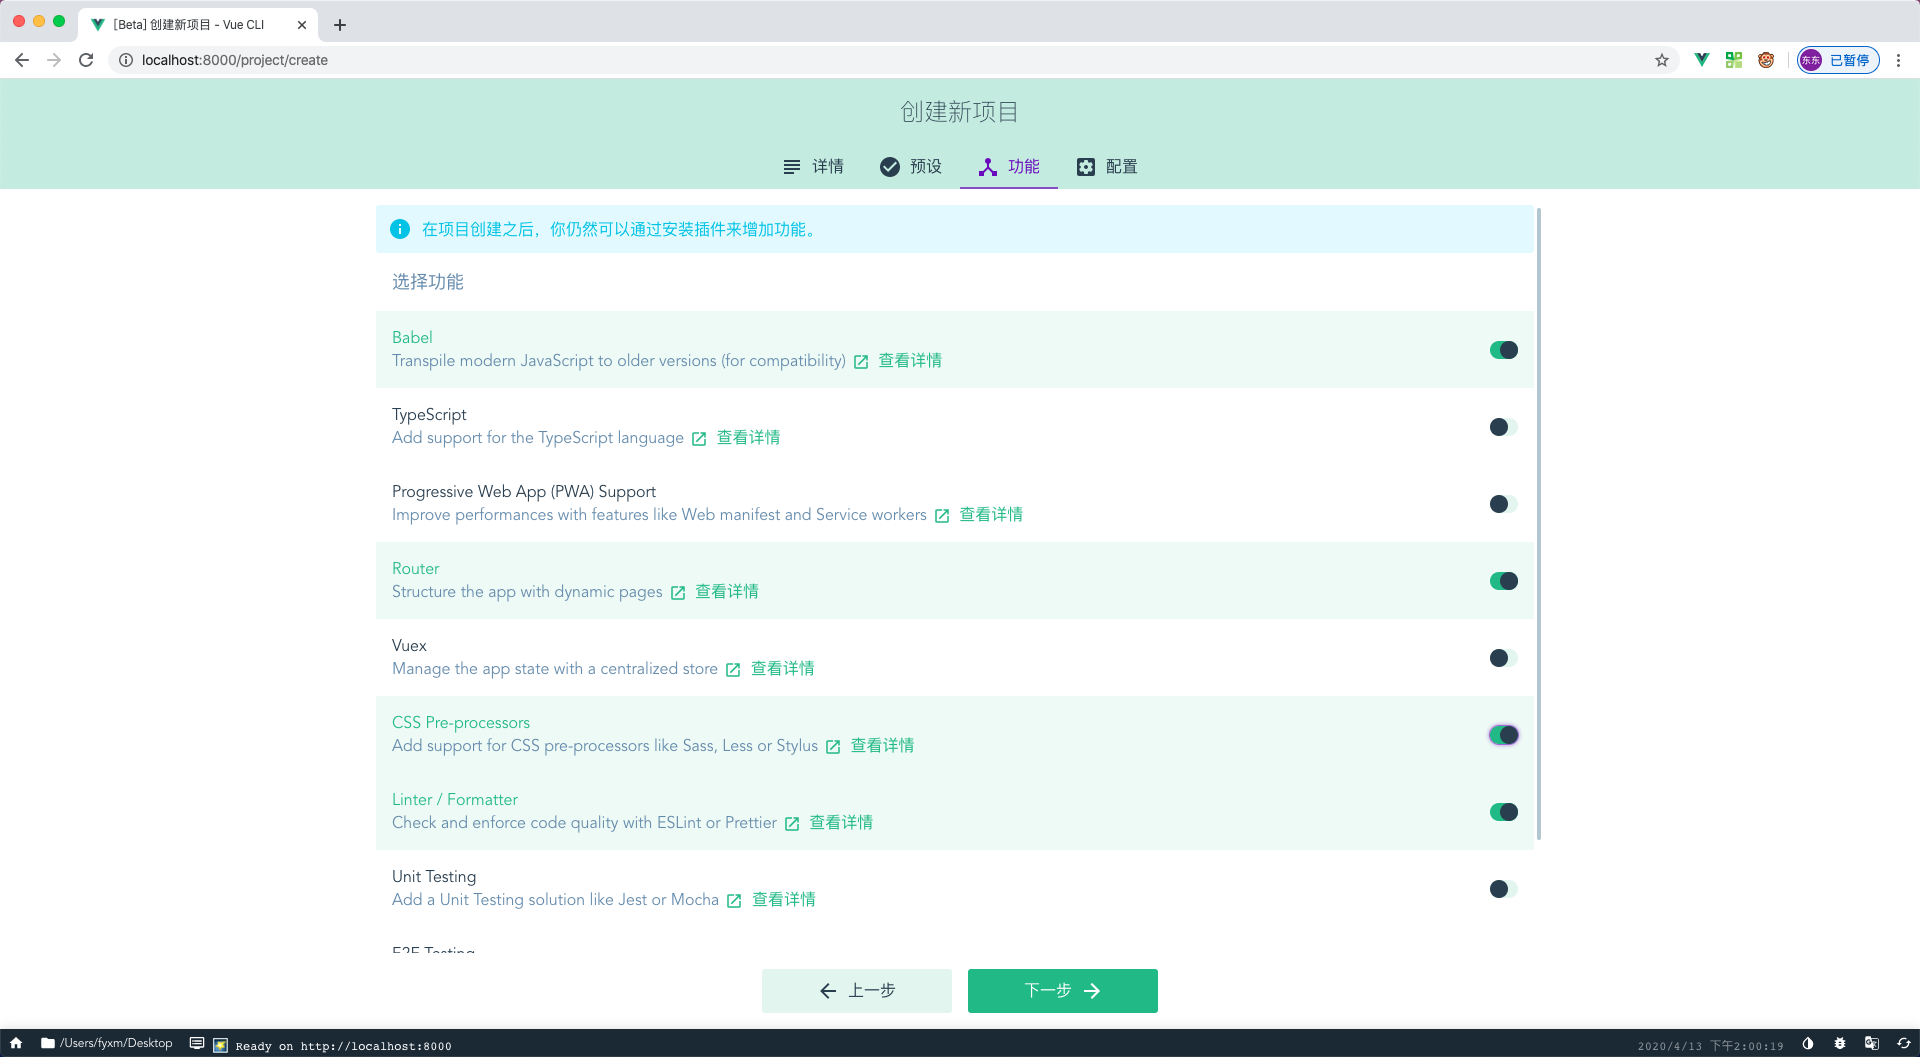1920x1057 pixels.
Task: Toggle the Linter / Formatter switch
Action: [1503, 812]
